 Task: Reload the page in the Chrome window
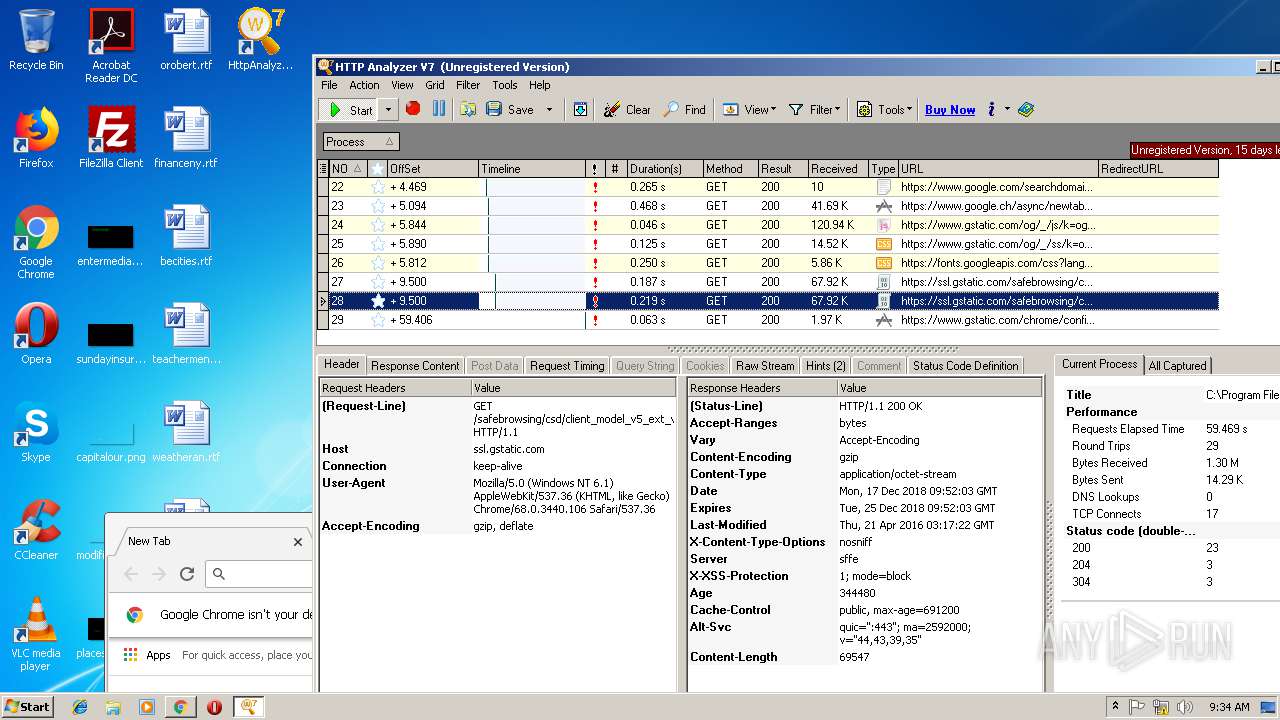pyautogui.click(x=186, y=574)
